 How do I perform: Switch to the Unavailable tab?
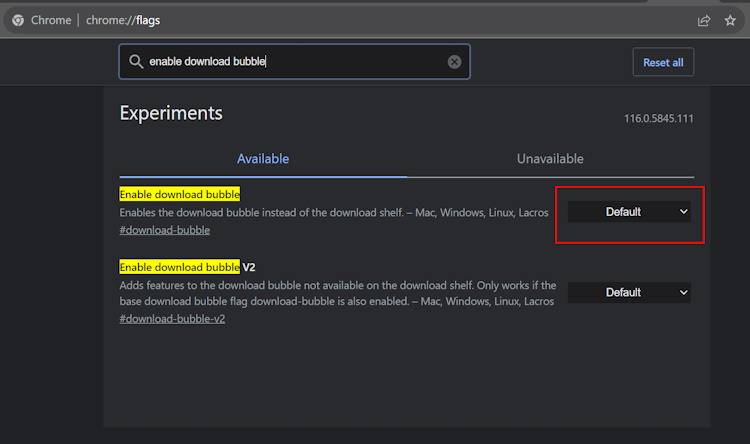[550, 159]
